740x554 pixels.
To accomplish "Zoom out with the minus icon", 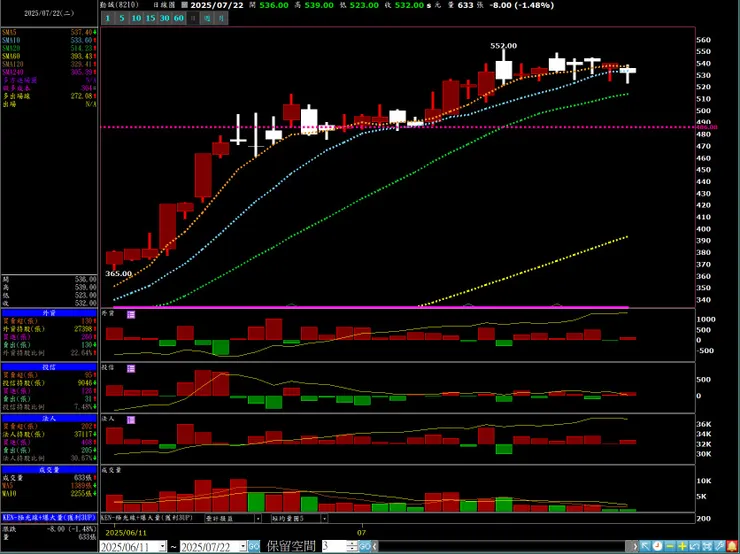I will (x=670, y=546).
